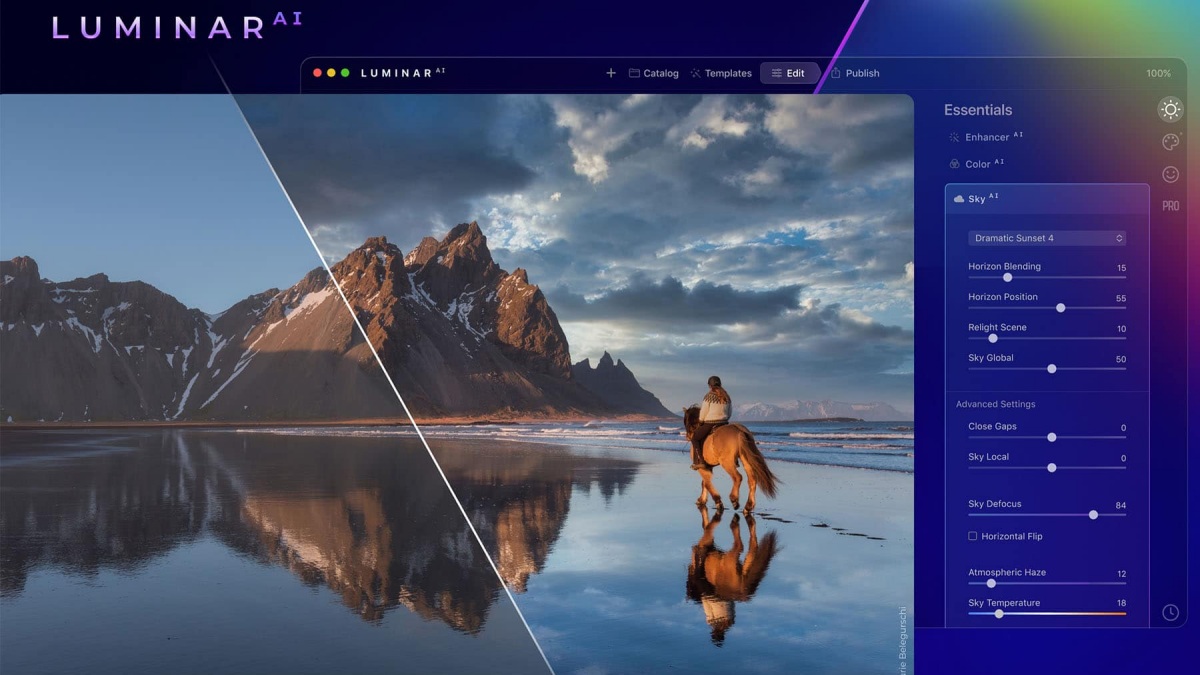Open the history clock icon
This screenshot has width=1200, height=675.
coord(1170,612)
